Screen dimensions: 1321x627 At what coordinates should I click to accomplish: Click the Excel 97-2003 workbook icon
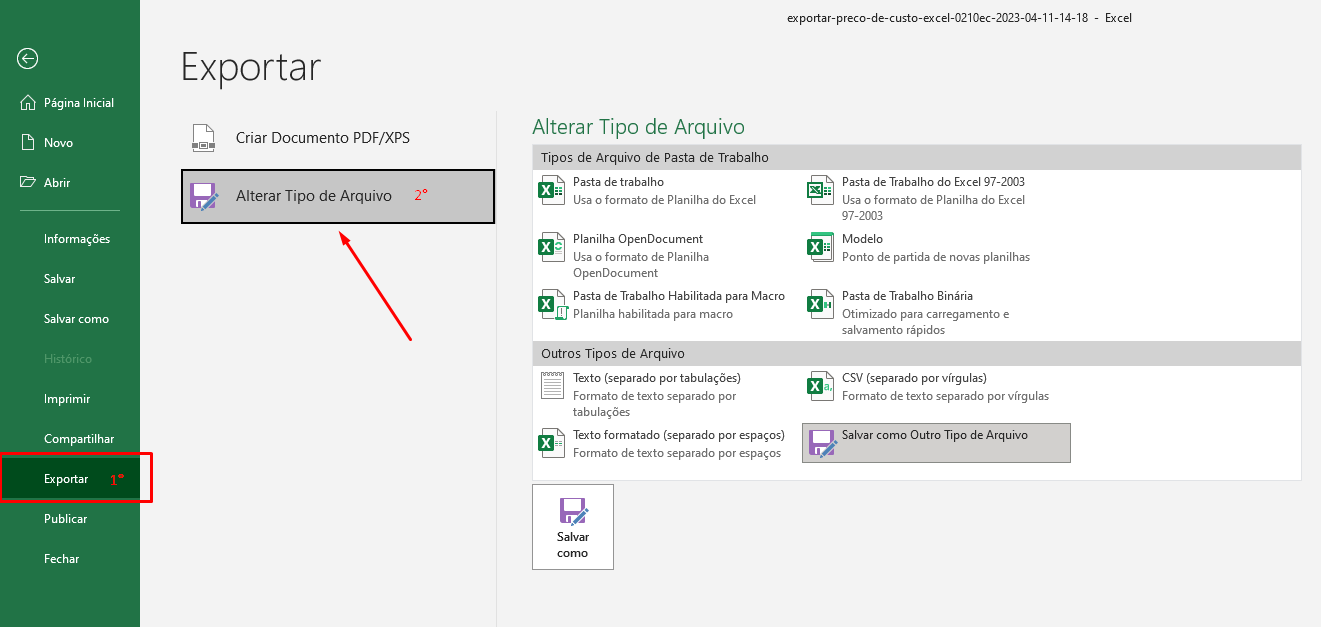point(821,190)
